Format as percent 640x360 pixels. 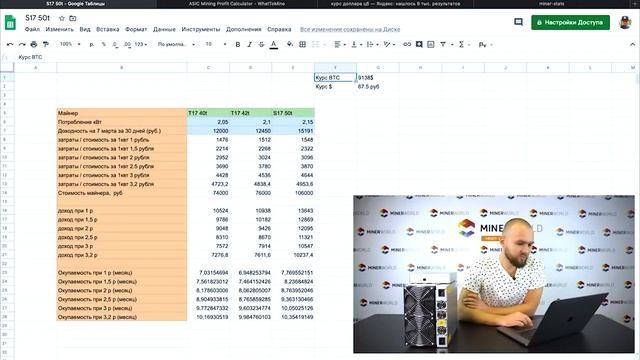pos(104,44)
